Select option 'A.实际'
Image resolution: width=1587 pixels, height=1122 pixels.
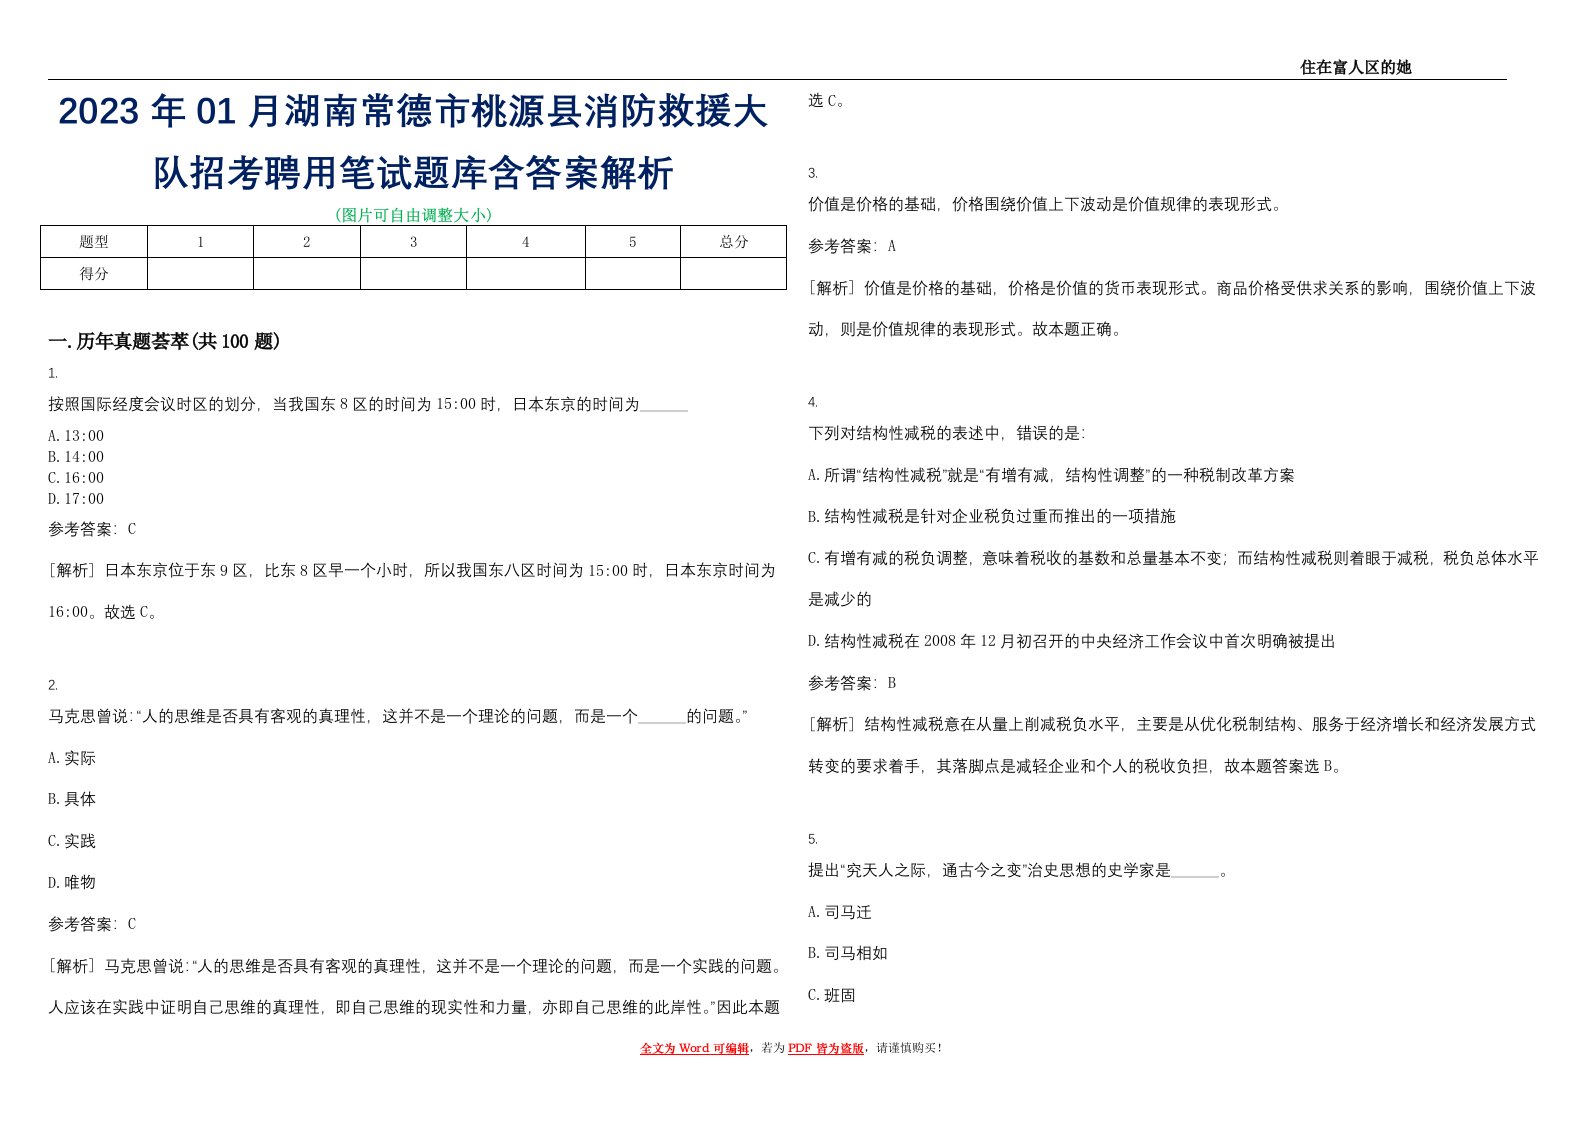click(72, 758)
